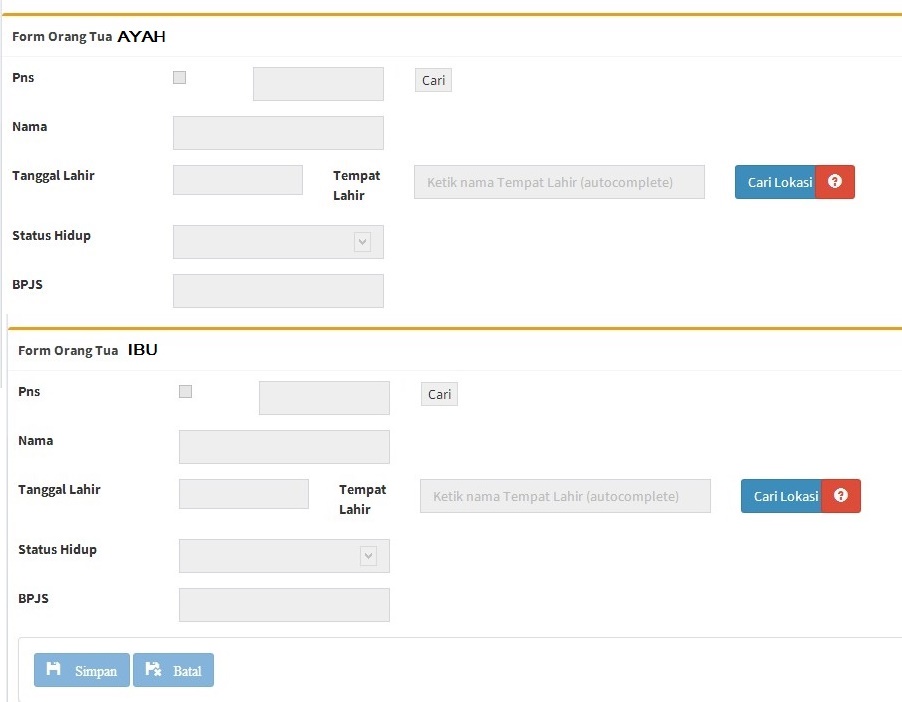Save the form with Simpan button
Image resolution: width=902 pixels, height=702 pixels.
pyautogui.click(x=82, y=670)
